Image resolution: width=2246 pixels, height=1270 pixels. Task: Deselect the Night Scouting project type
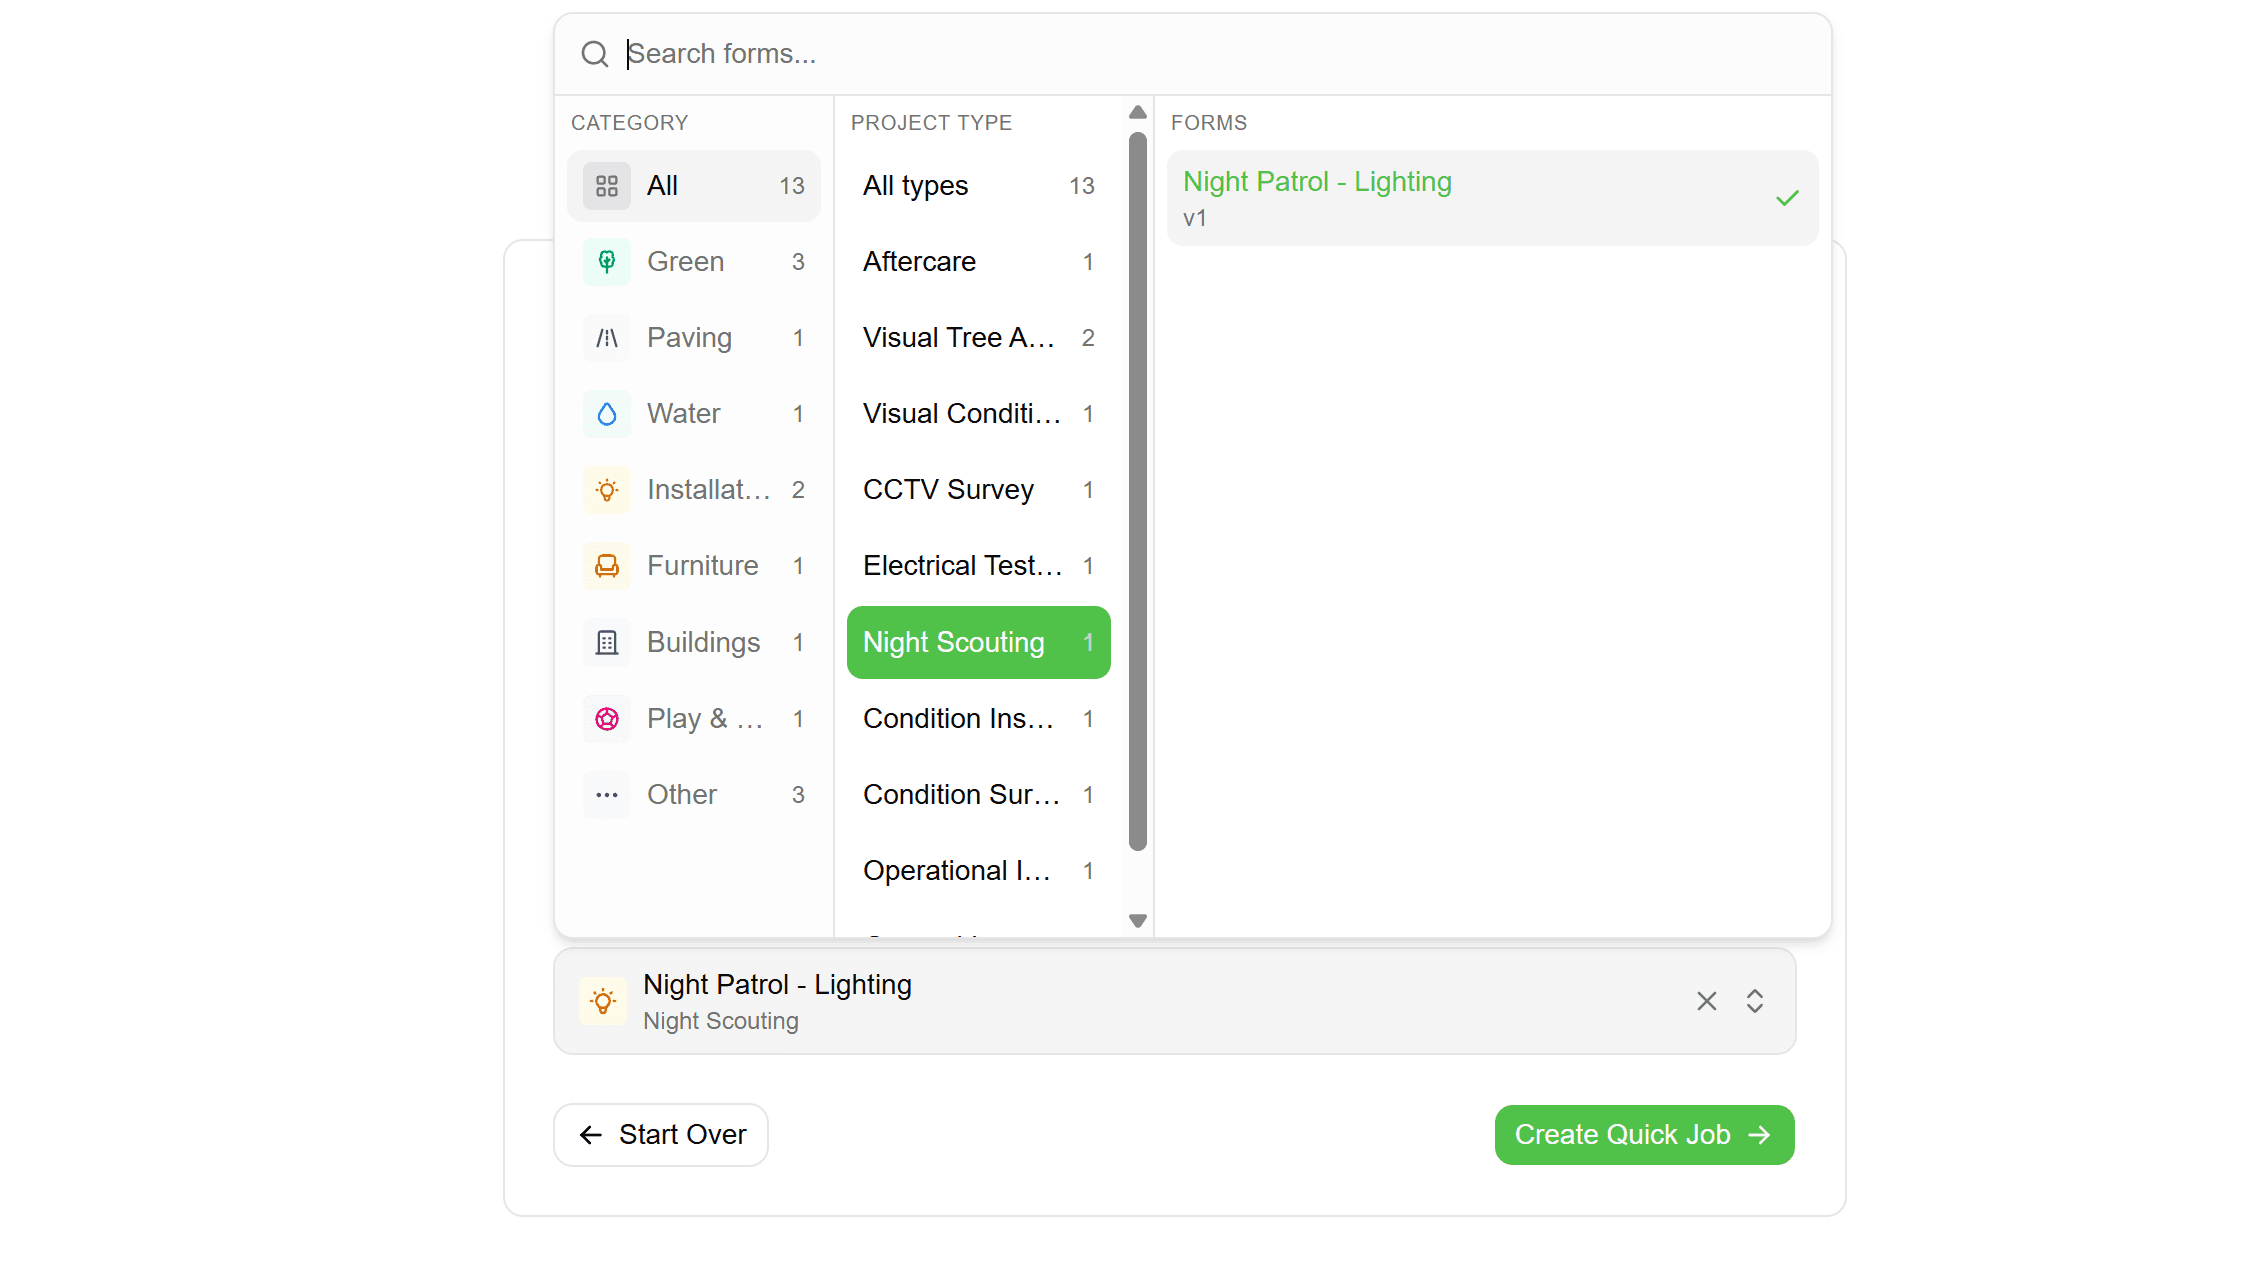click(977, 642)
